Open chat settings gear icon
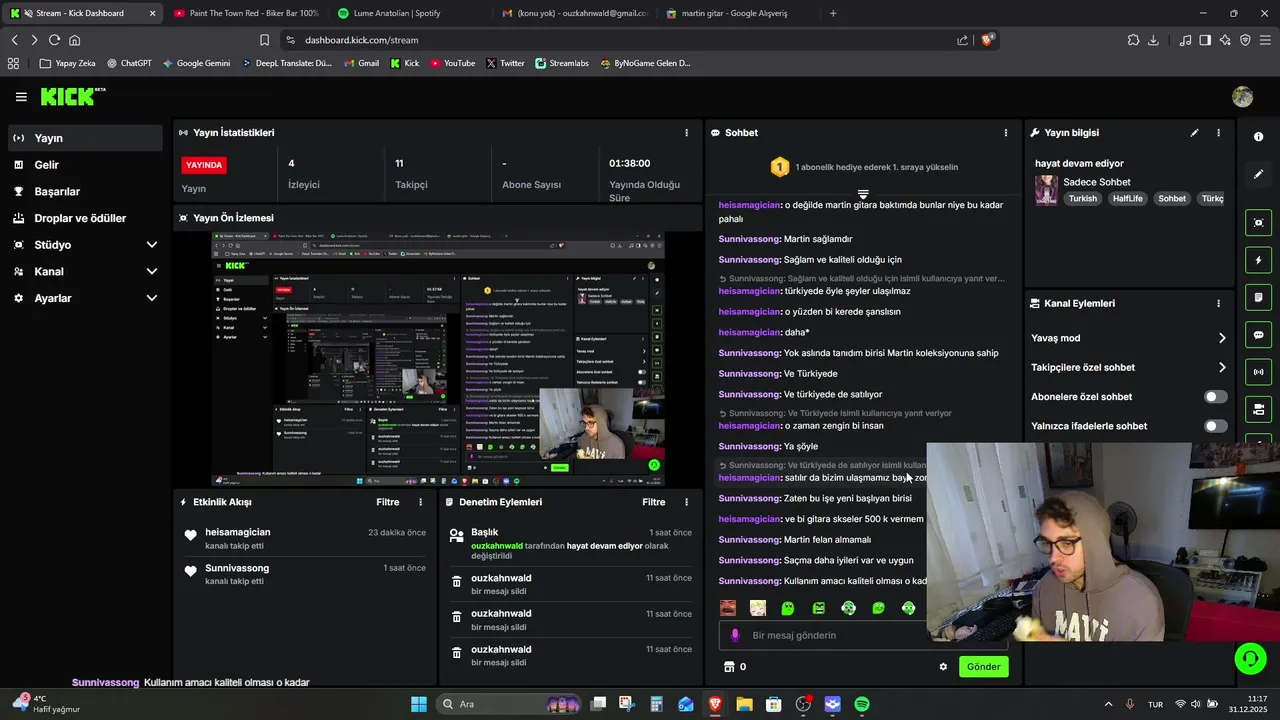This screenshot has width=1280, height=720. click(x=943, y=667)
